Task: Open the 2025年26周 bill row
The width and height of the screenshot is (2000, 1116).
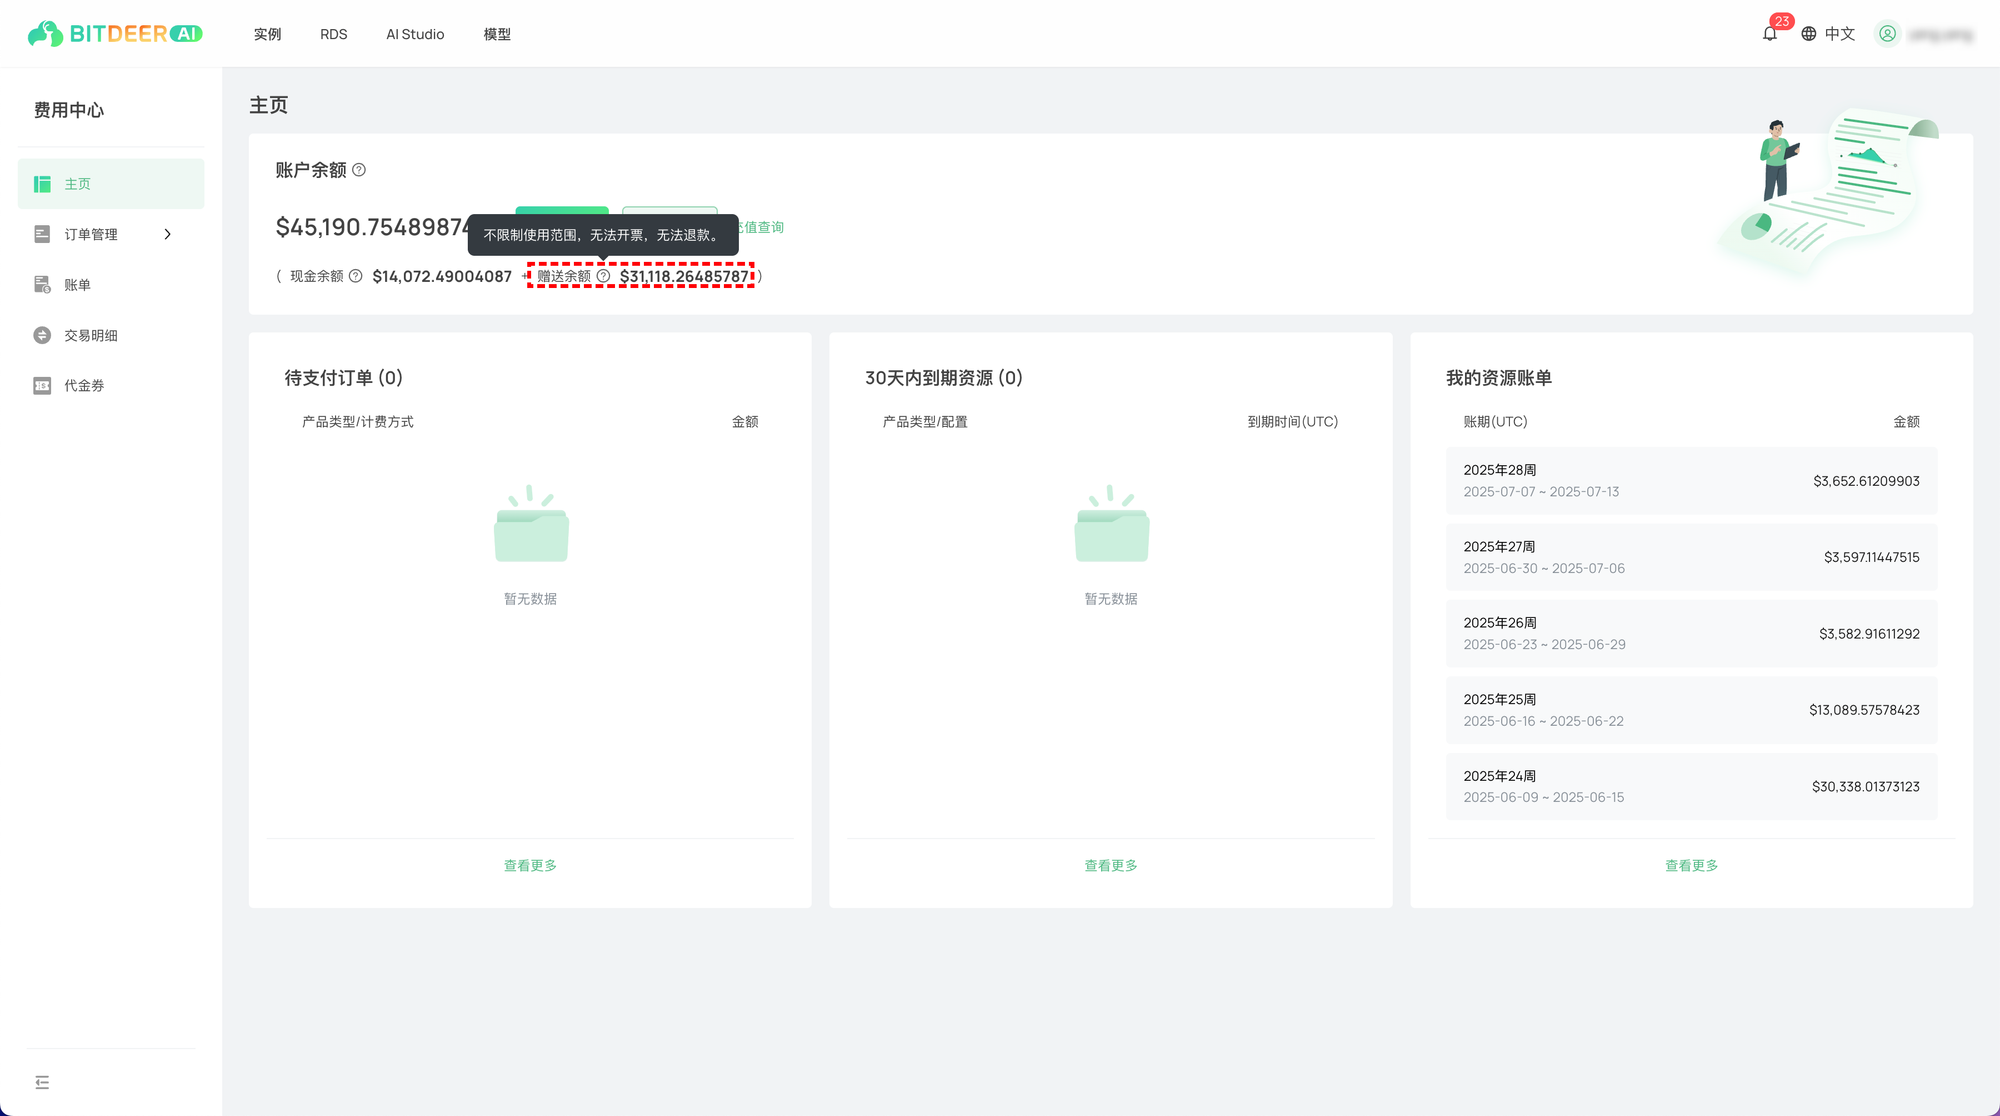Action: tap(1691, 634)
